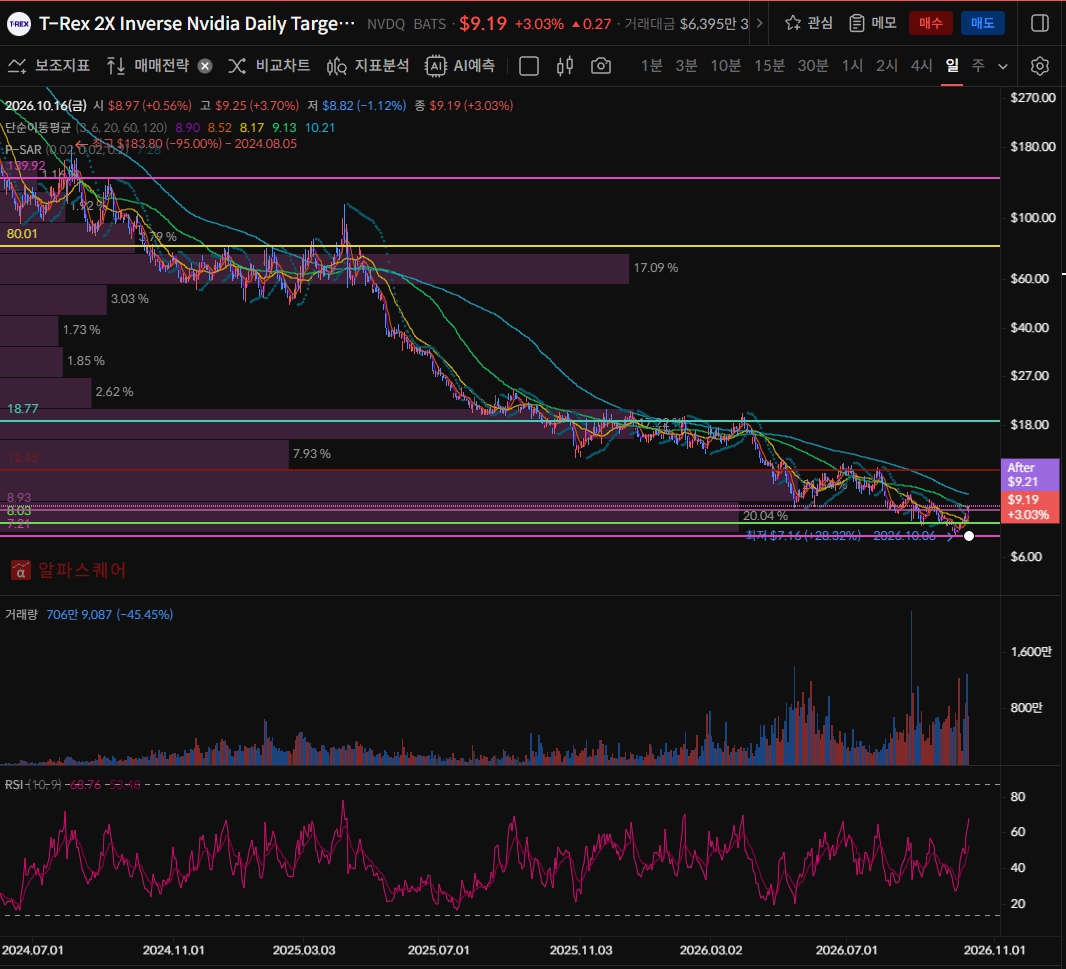Click the 20.04 % volume profile label
This screenshot has width=1066, height=969.
[x=766, y=516]
